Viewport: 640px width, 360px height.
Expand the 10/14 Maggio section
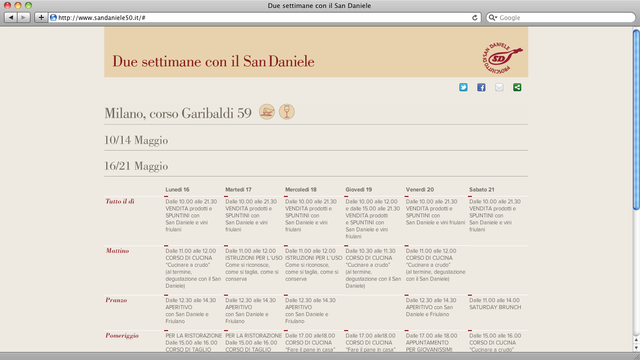136,140
